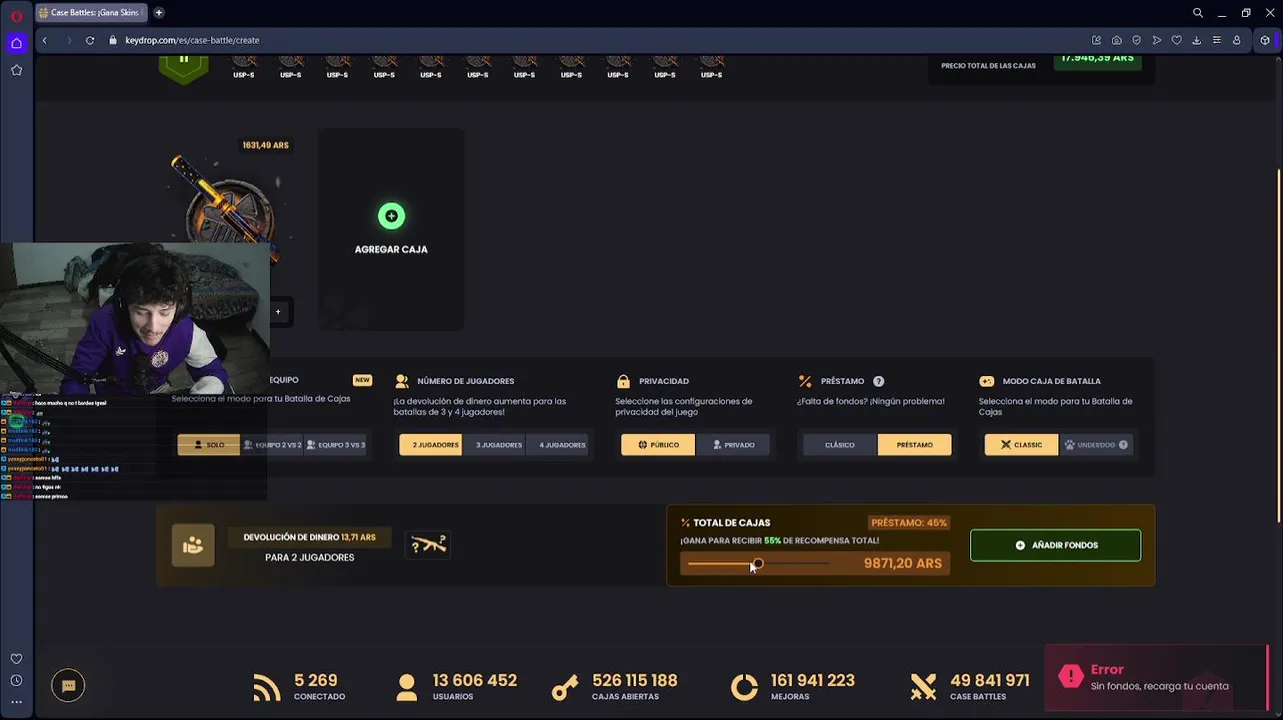Click 161 941 223 Mejoras statistic

792,686
